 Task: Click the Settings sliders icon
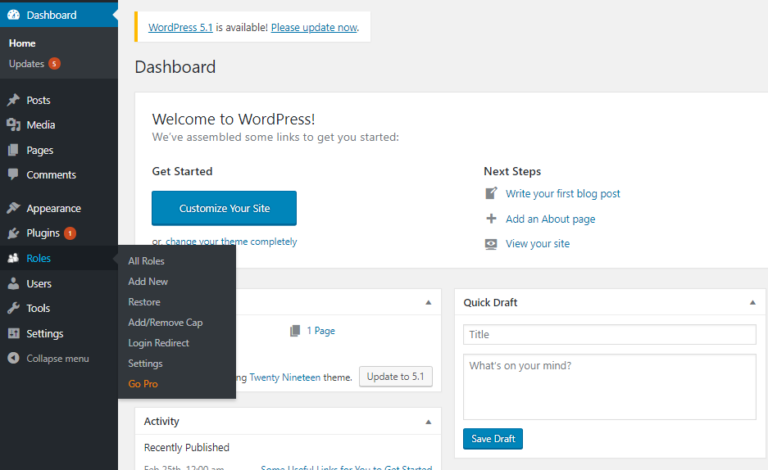13,333
